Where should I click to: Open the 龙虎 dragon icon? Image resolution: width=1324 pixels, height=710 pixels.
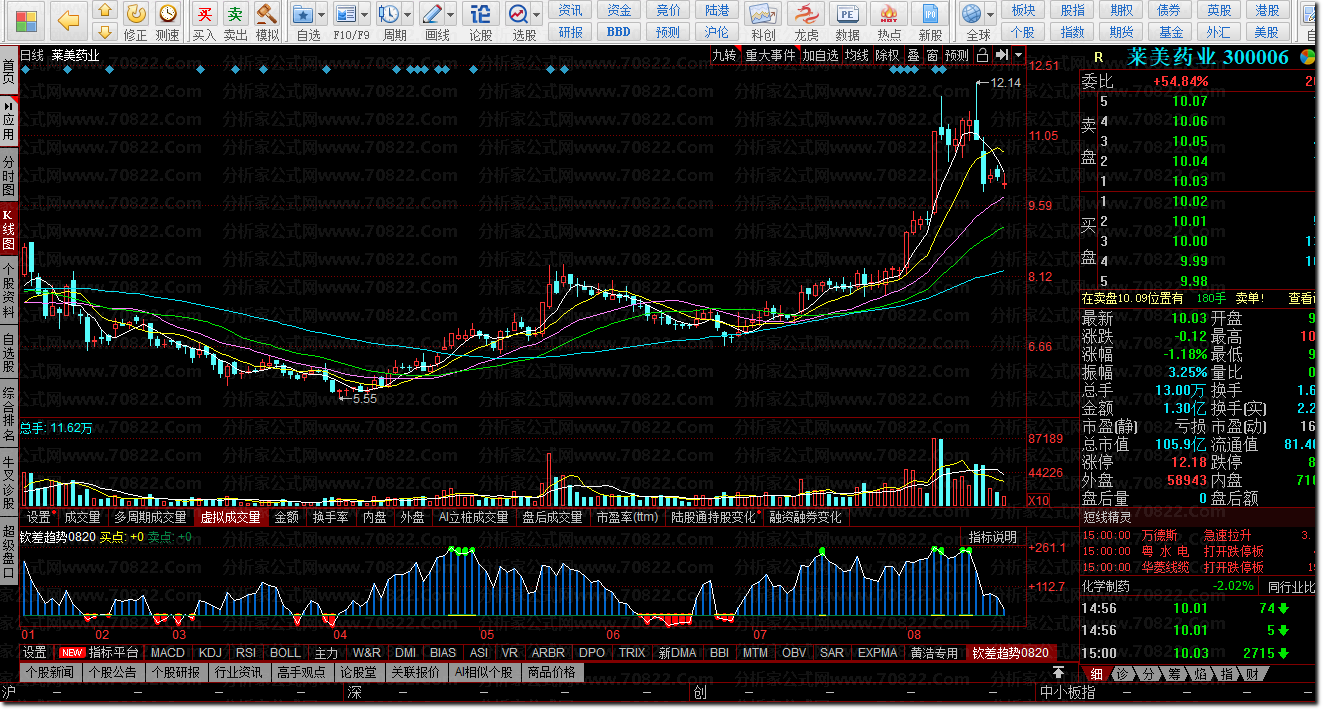[x=806, y=14]
